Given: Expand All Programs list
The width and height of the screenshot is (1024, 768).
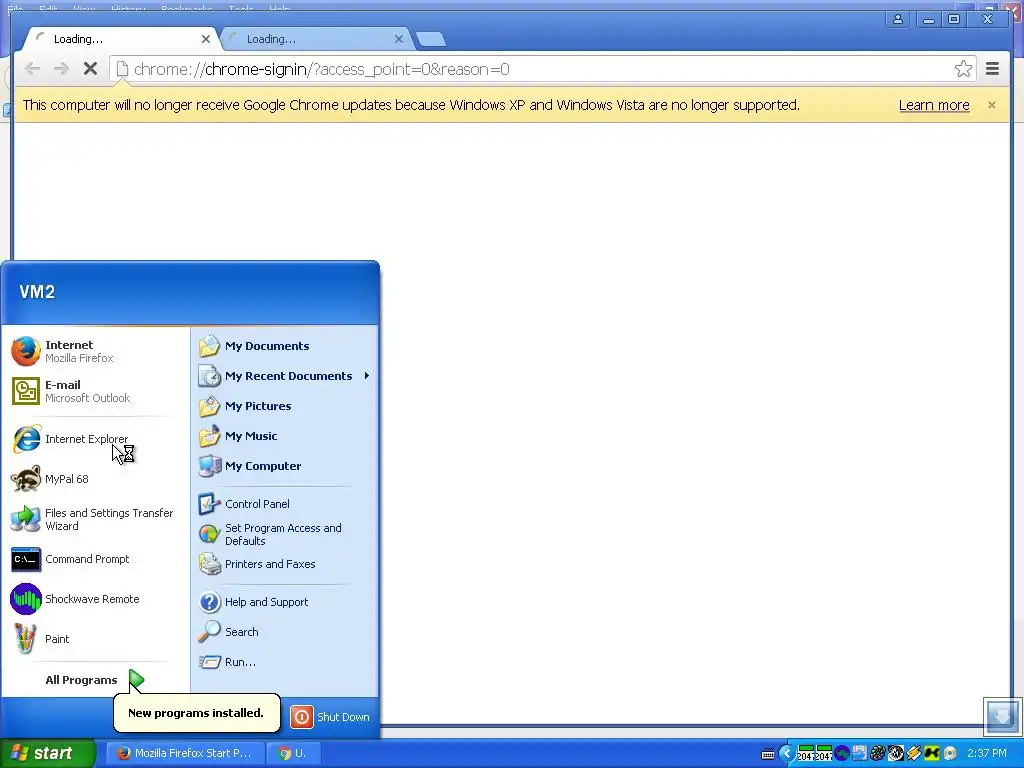Looking at the screenshot, I should tap(95, 680).
